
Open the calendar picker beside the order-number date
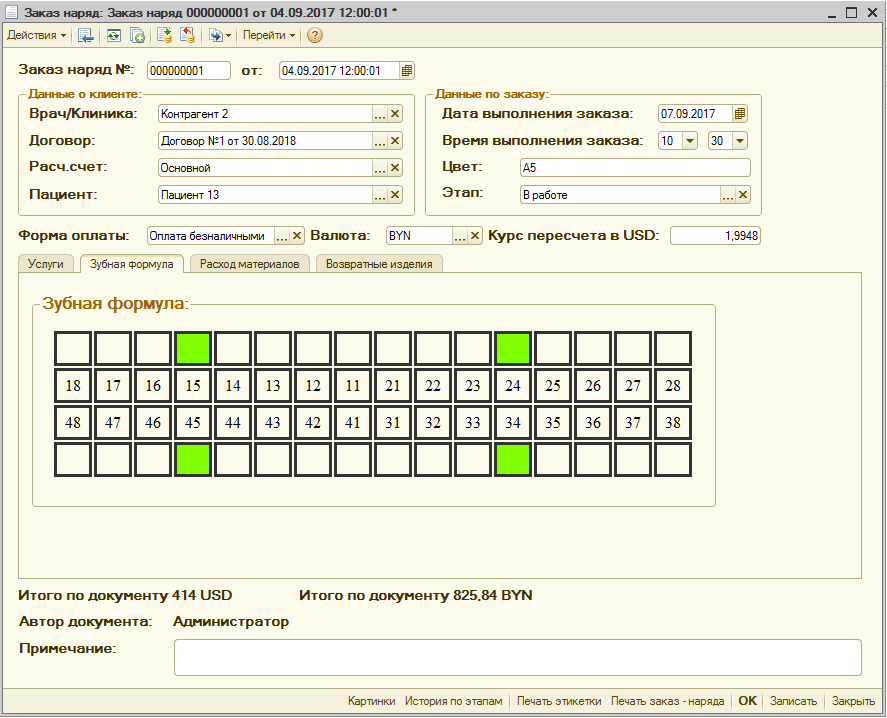tap(407, 71)
